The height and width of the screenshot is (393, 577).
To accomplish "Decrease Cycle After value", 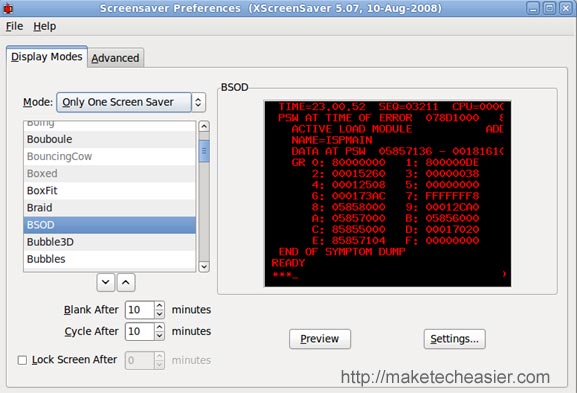I will pos(159,335).
